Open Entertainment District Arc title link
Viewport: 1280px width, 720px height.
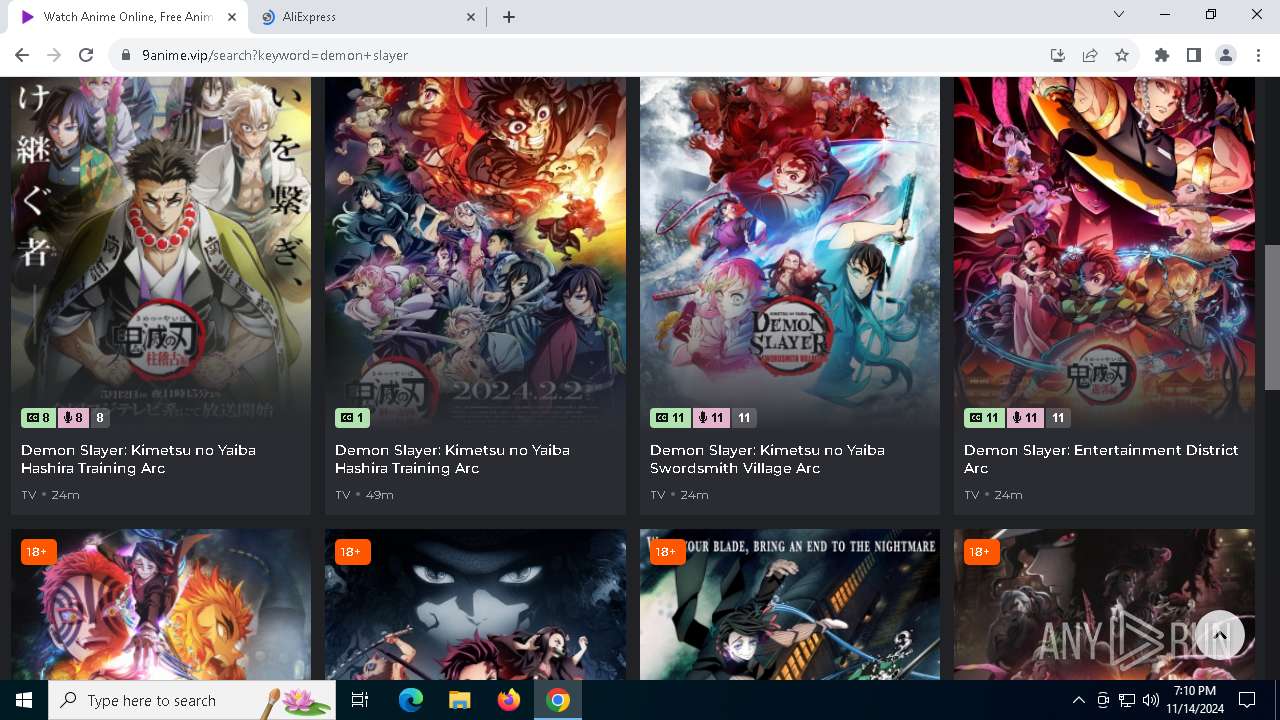click(x=1101, y=459)
